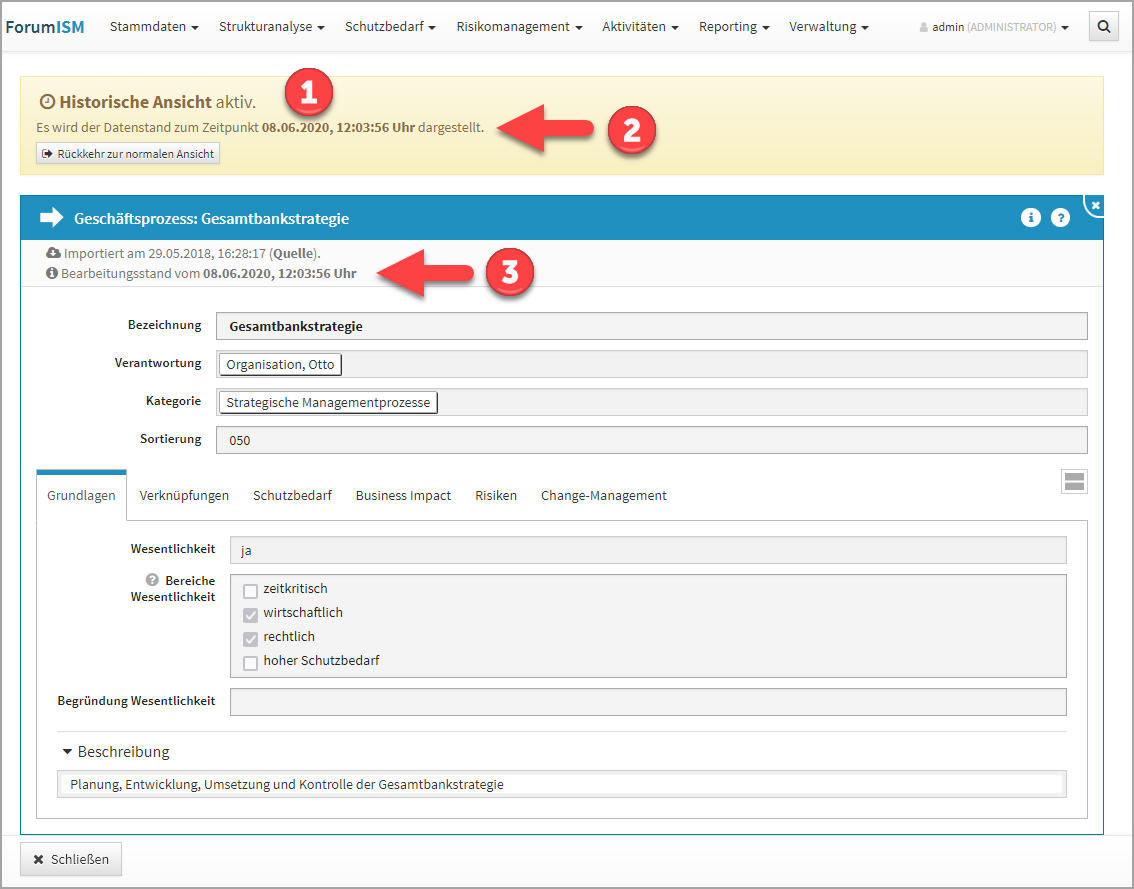The width and height of the screenshot is (1134, 889).
Task: Open help via the question mark icon
Action: pyautogui.click(x=1060, y=218)
